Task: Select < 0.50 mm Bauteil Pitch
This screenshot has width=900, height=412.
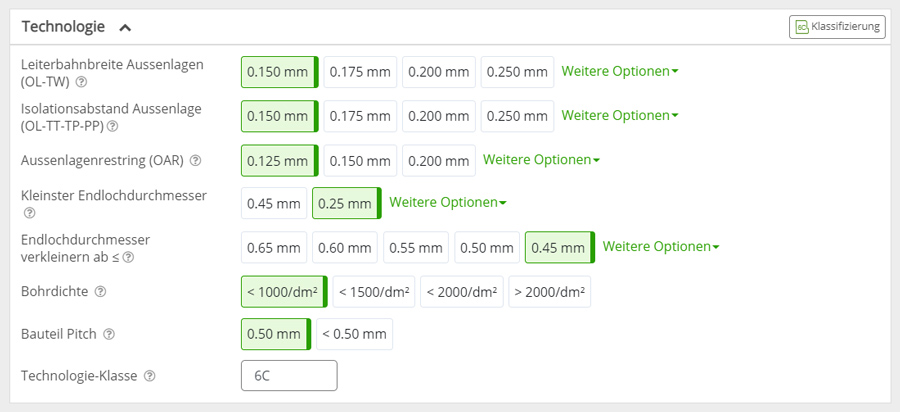Action: point(355,334)
